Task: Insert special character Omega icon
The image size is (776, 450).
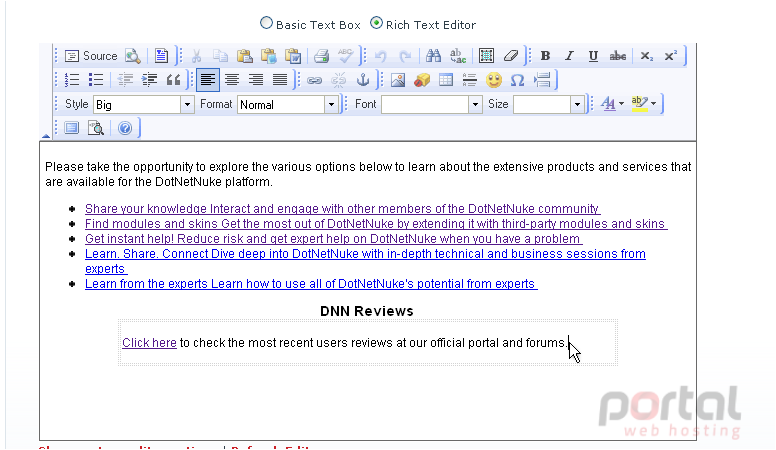Action: 517,80
